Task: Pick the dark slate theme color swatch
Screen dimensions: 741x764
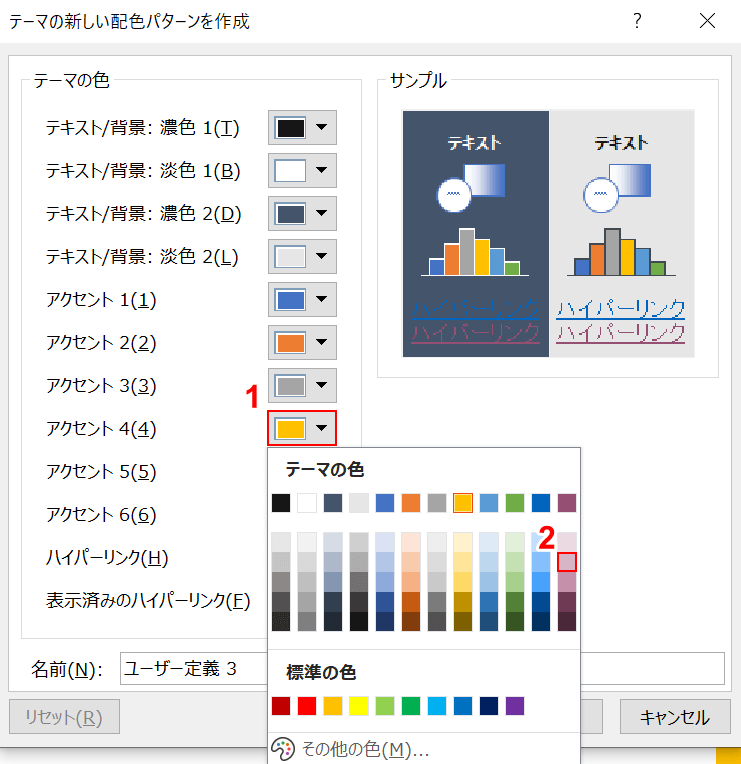Action: (333, 503)
